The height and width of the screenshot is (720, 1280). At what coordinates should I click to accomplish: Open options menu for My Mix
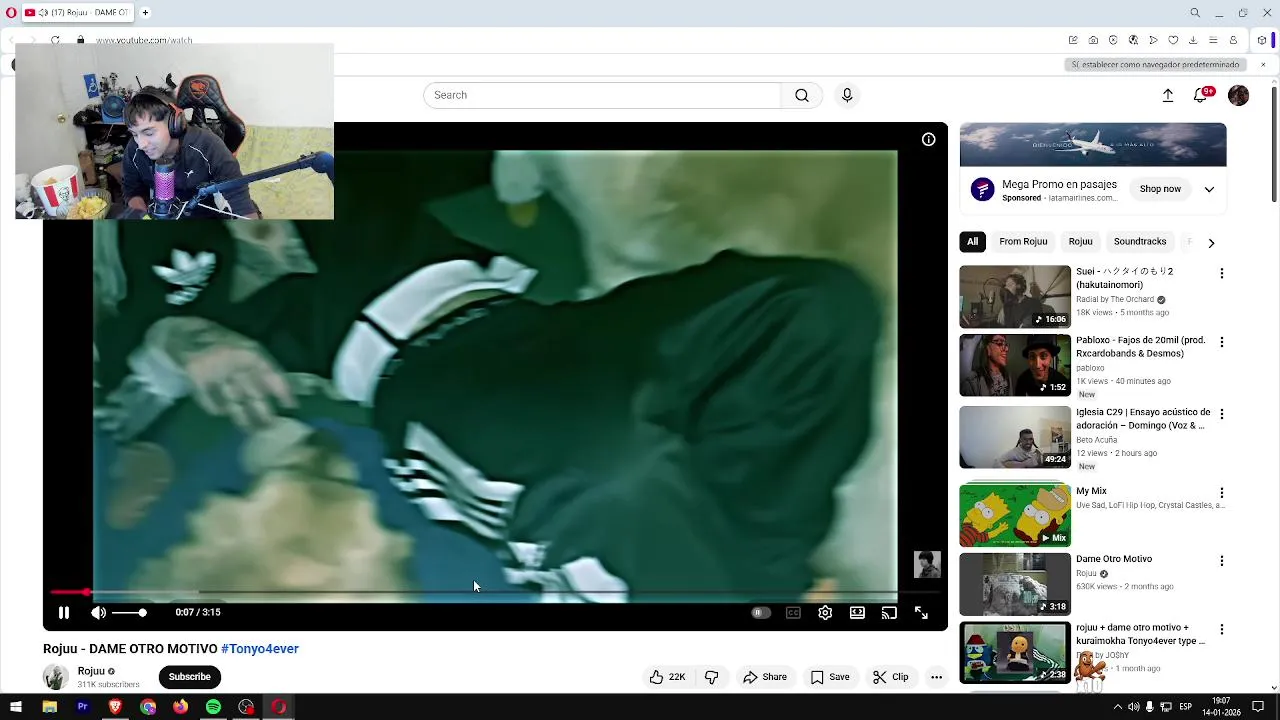tap(1221, 493)
